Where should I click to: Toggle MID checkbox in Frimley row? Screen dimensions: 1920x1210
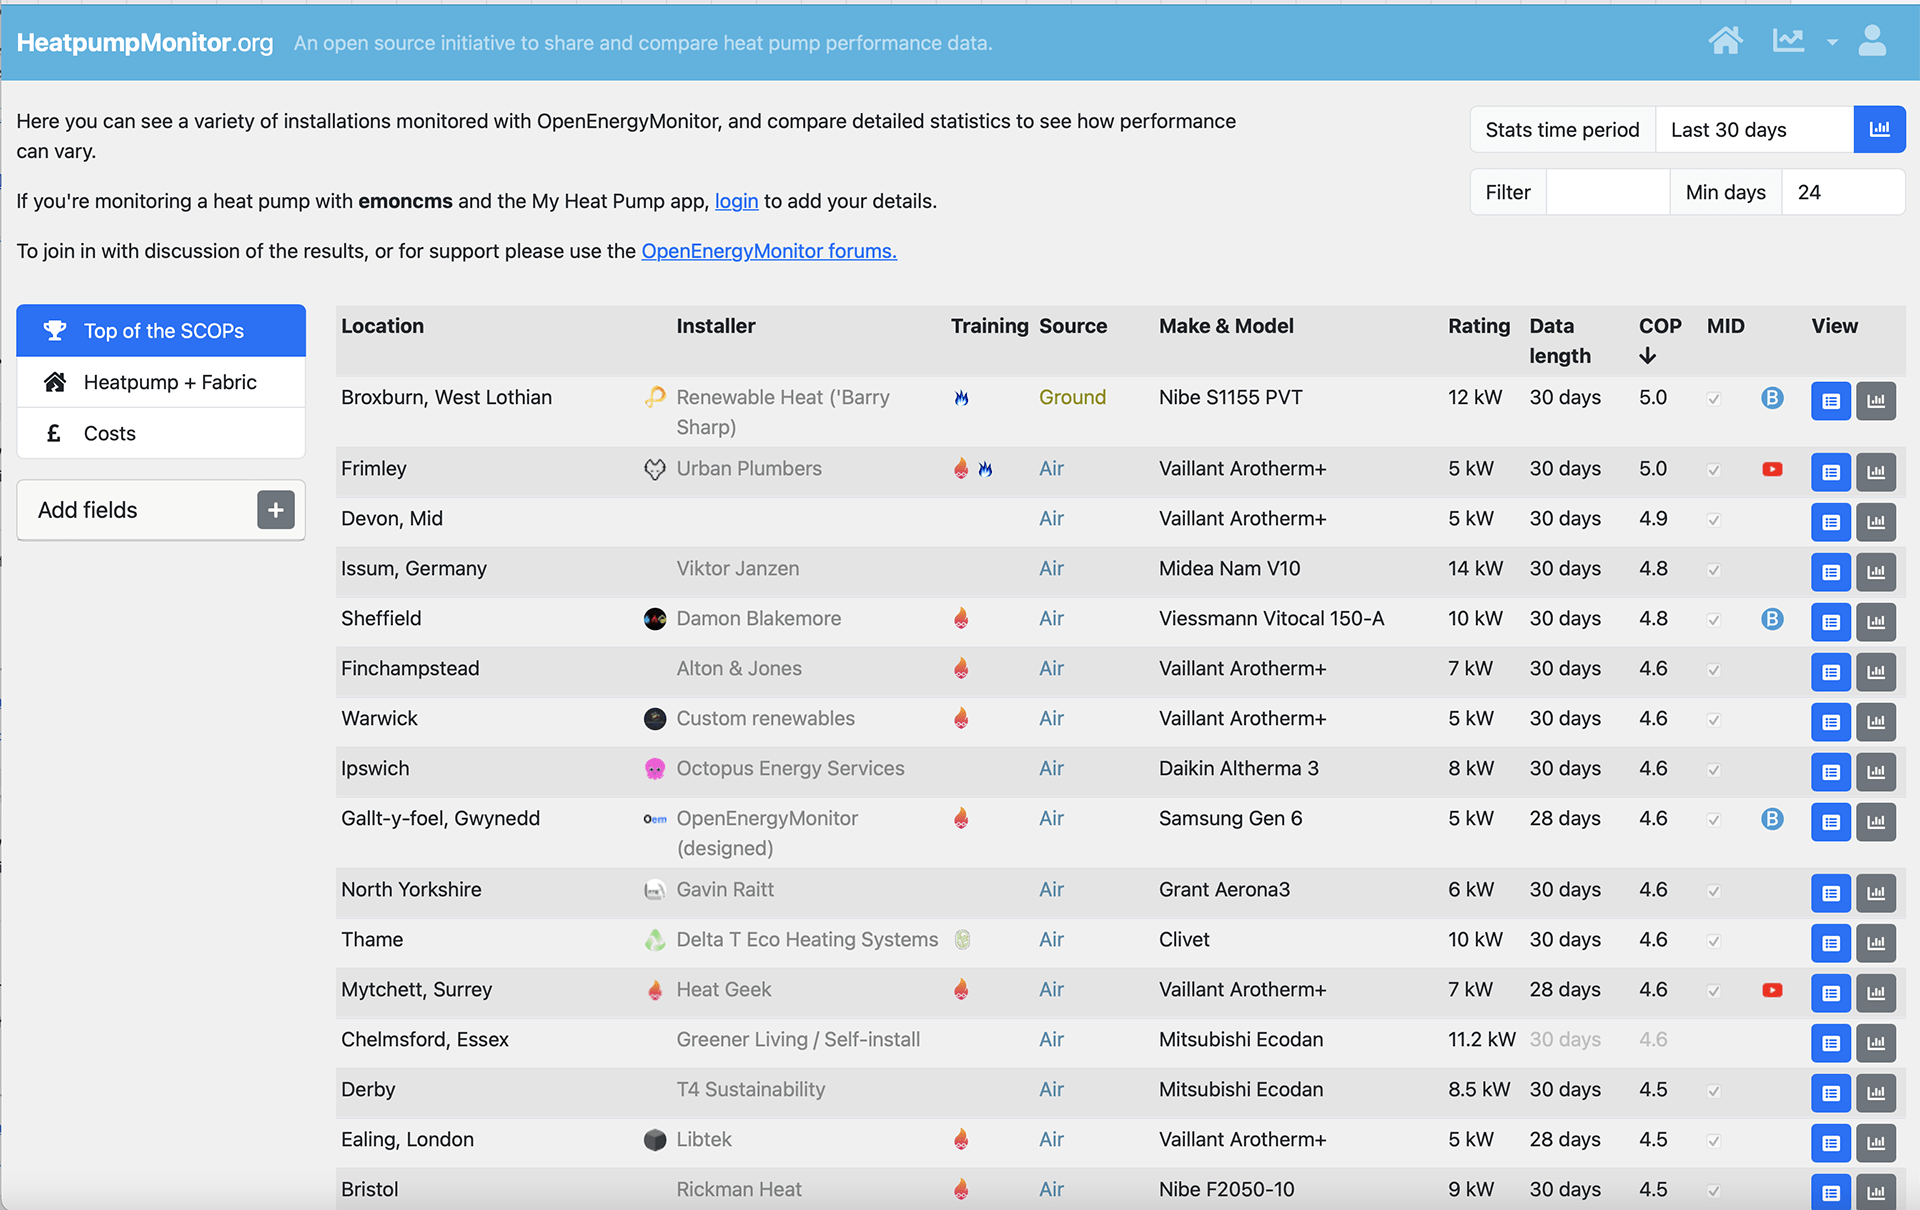pos(1713,470)
